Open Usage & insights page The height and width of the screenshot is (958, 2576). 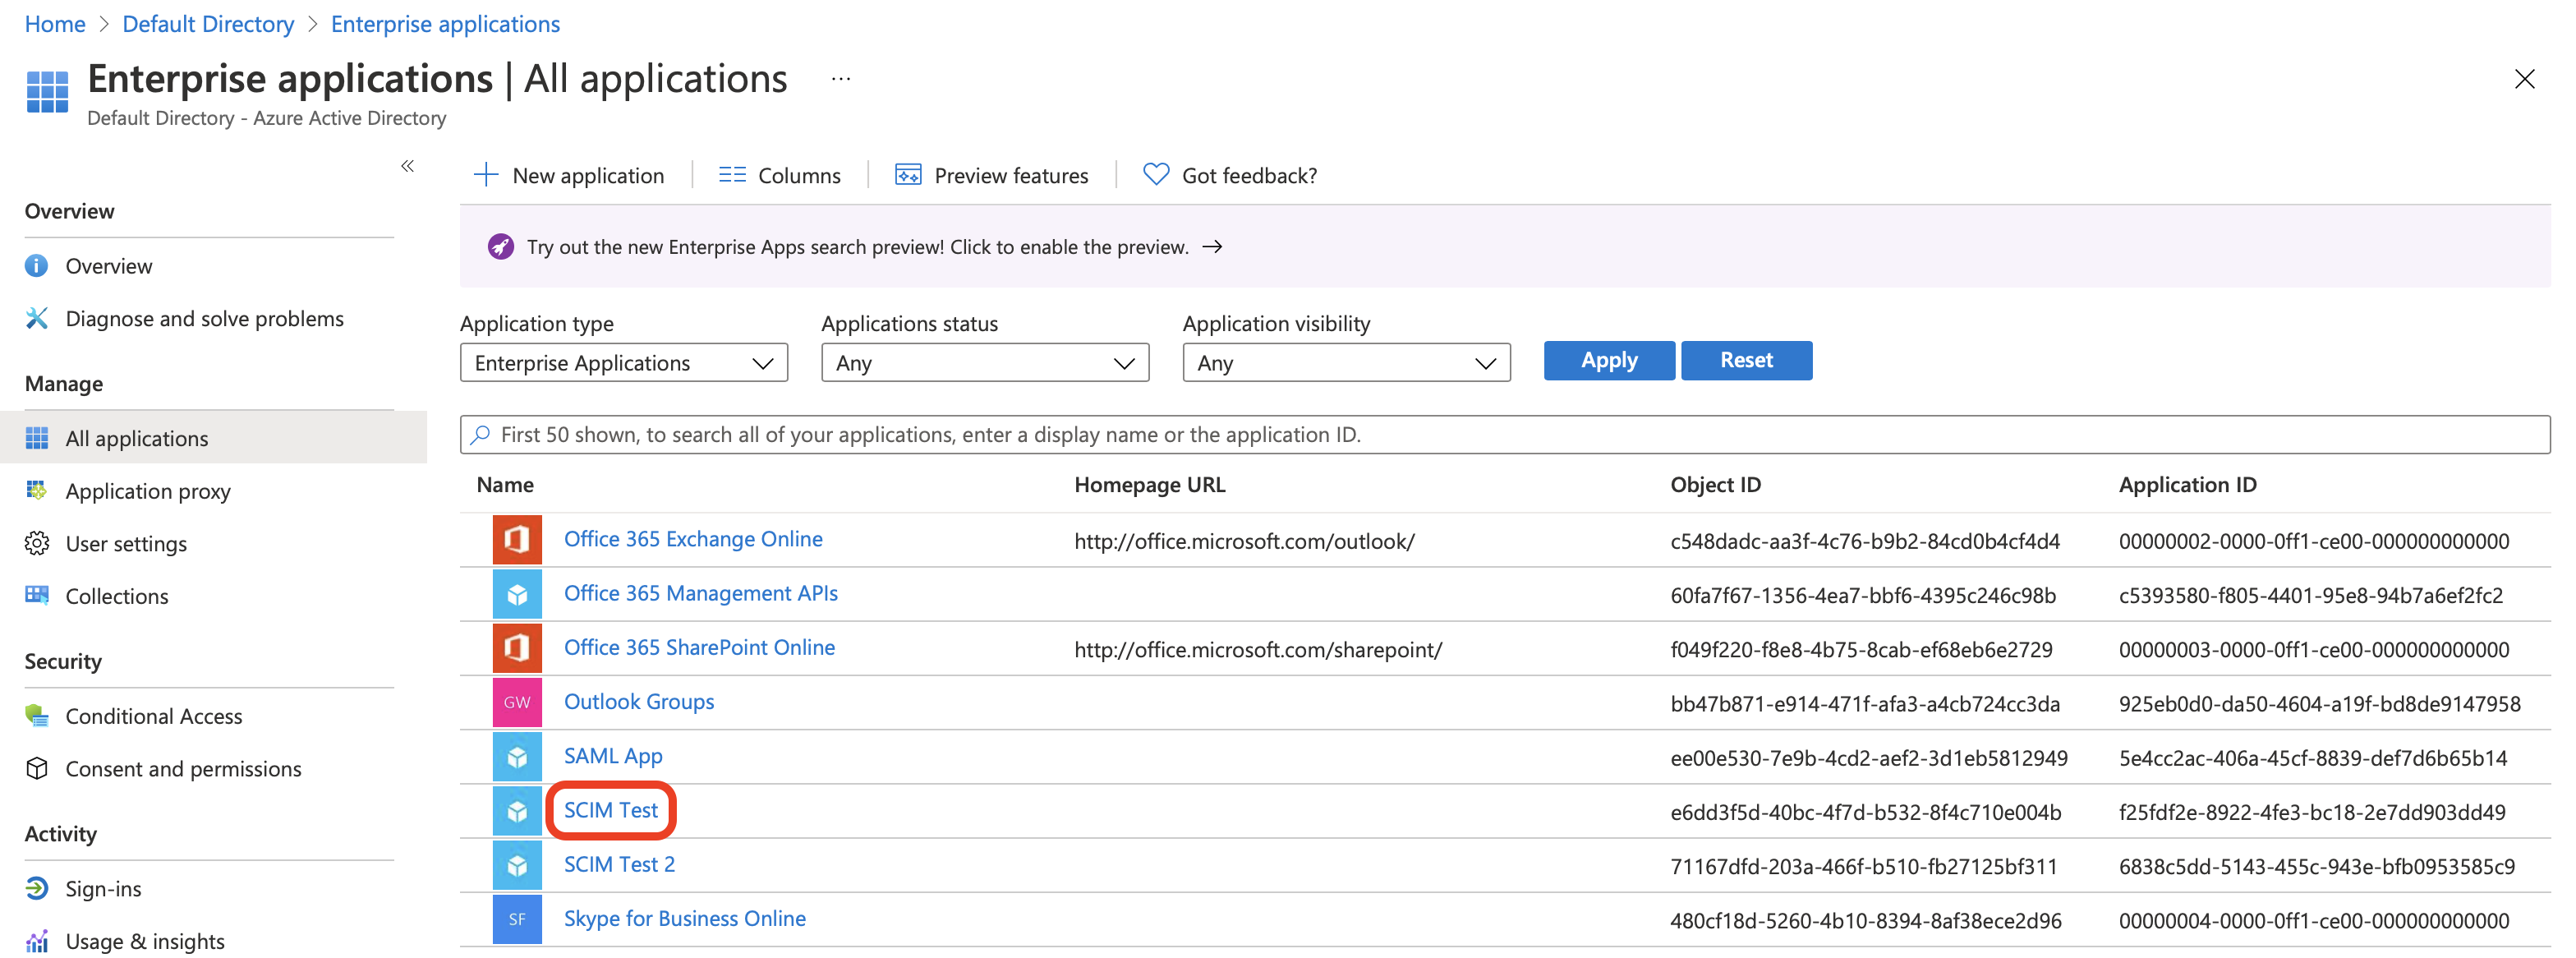145,942
